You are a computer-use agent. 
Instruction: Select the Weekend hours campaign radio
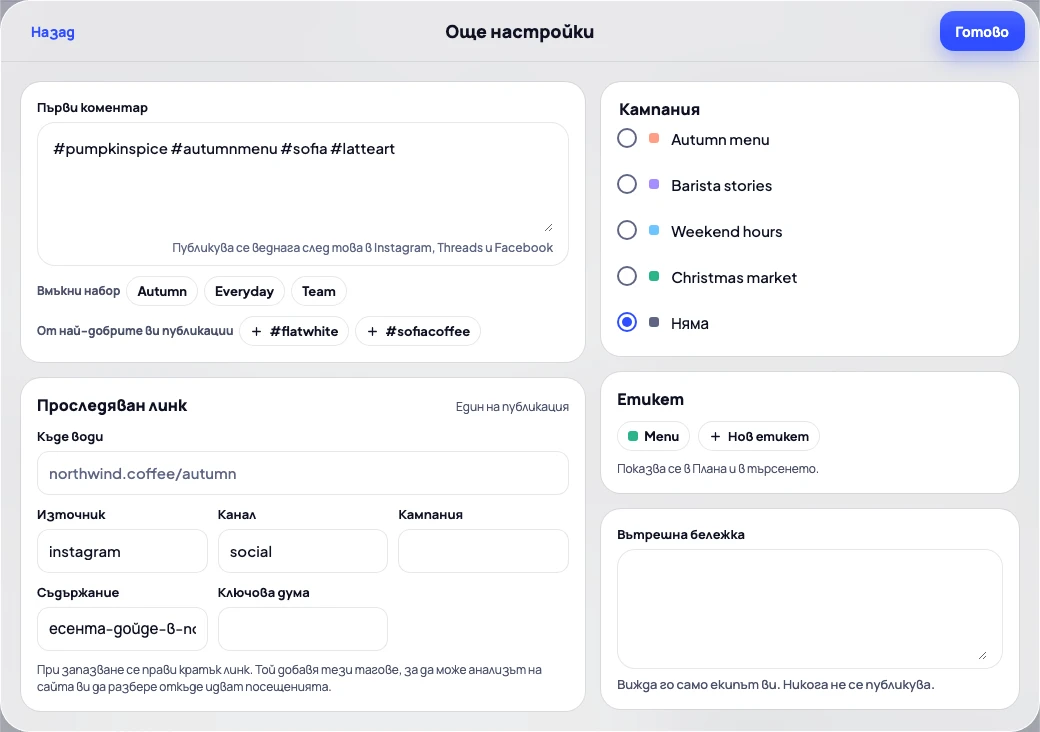click(x=627, y=231)
